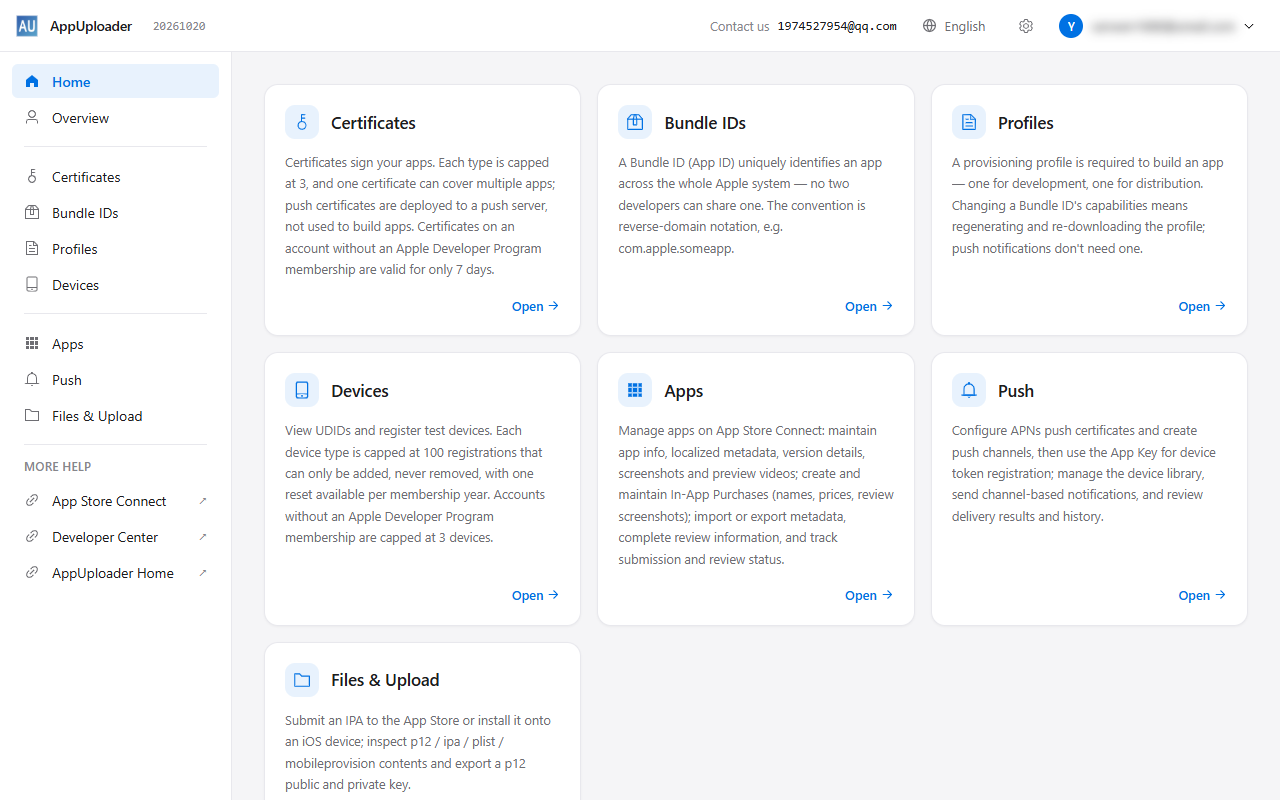Click contact email 1974527954@qq.com
This screenshot has height=800, width=1280.
[837, 27]
